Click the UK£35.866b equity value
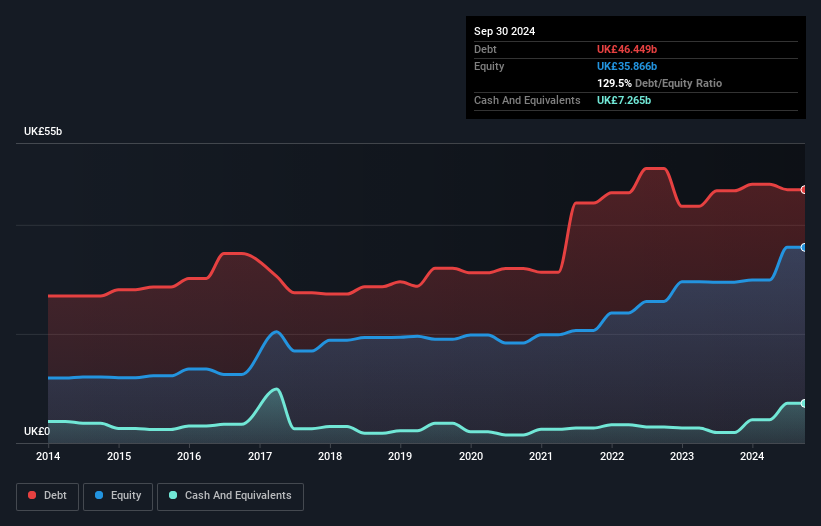Image resolution: width=821 pixels, height=526 pixels. pos(627,66)
